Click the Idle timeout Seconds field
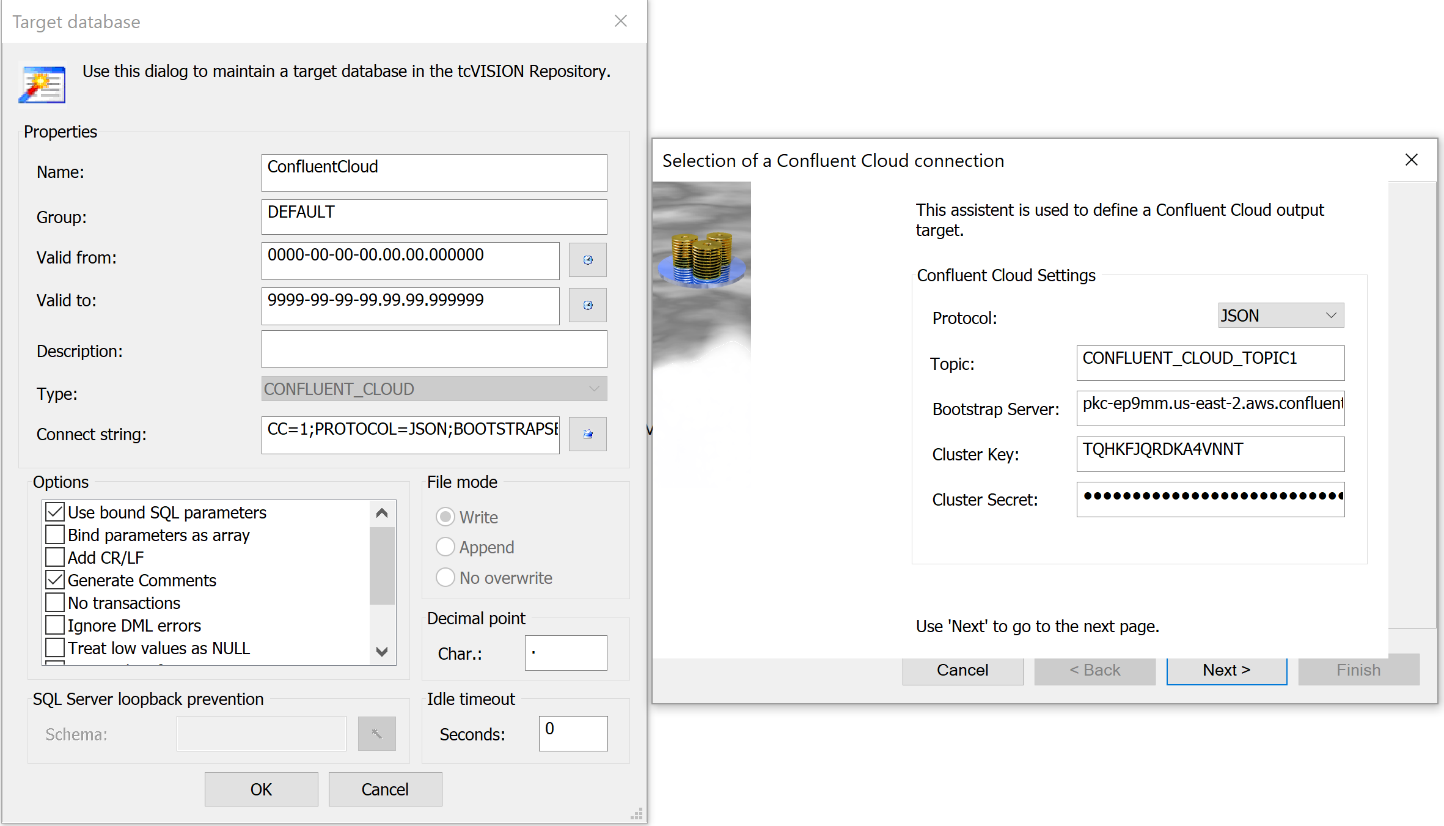The image size is (1444, 826). (x=573, y=734)
